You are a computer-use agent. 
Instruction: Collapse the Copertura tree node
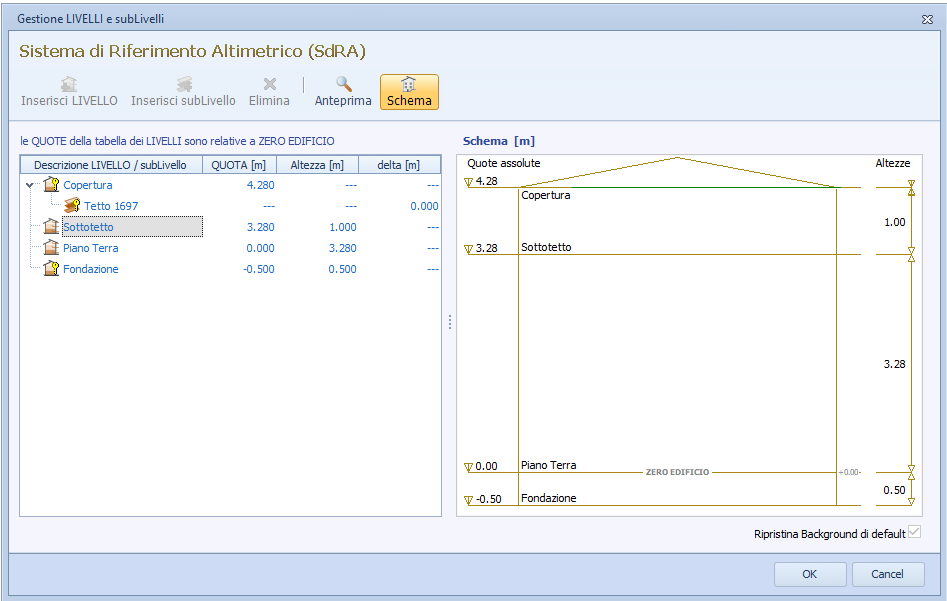tap(30, 185)
